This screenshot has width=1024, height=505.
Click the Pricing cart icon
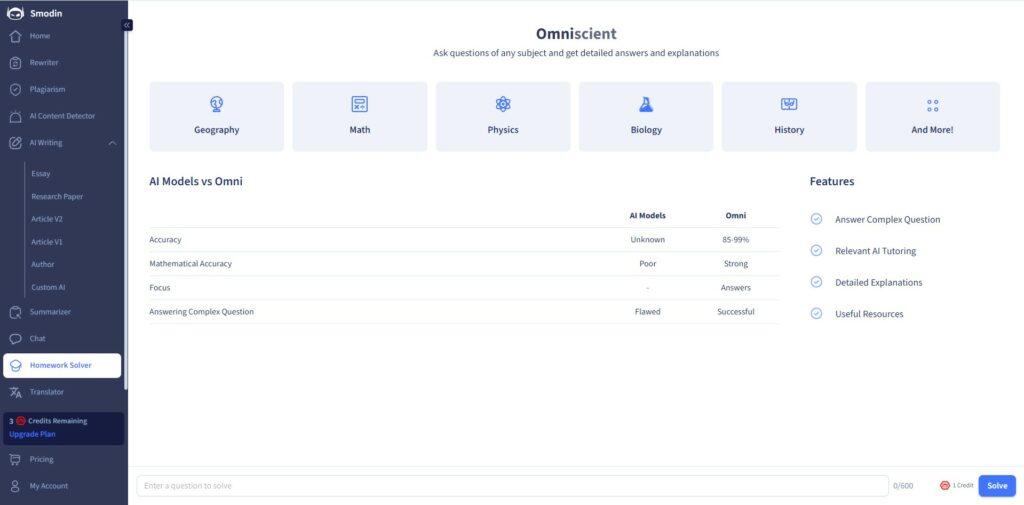[16, 459]
